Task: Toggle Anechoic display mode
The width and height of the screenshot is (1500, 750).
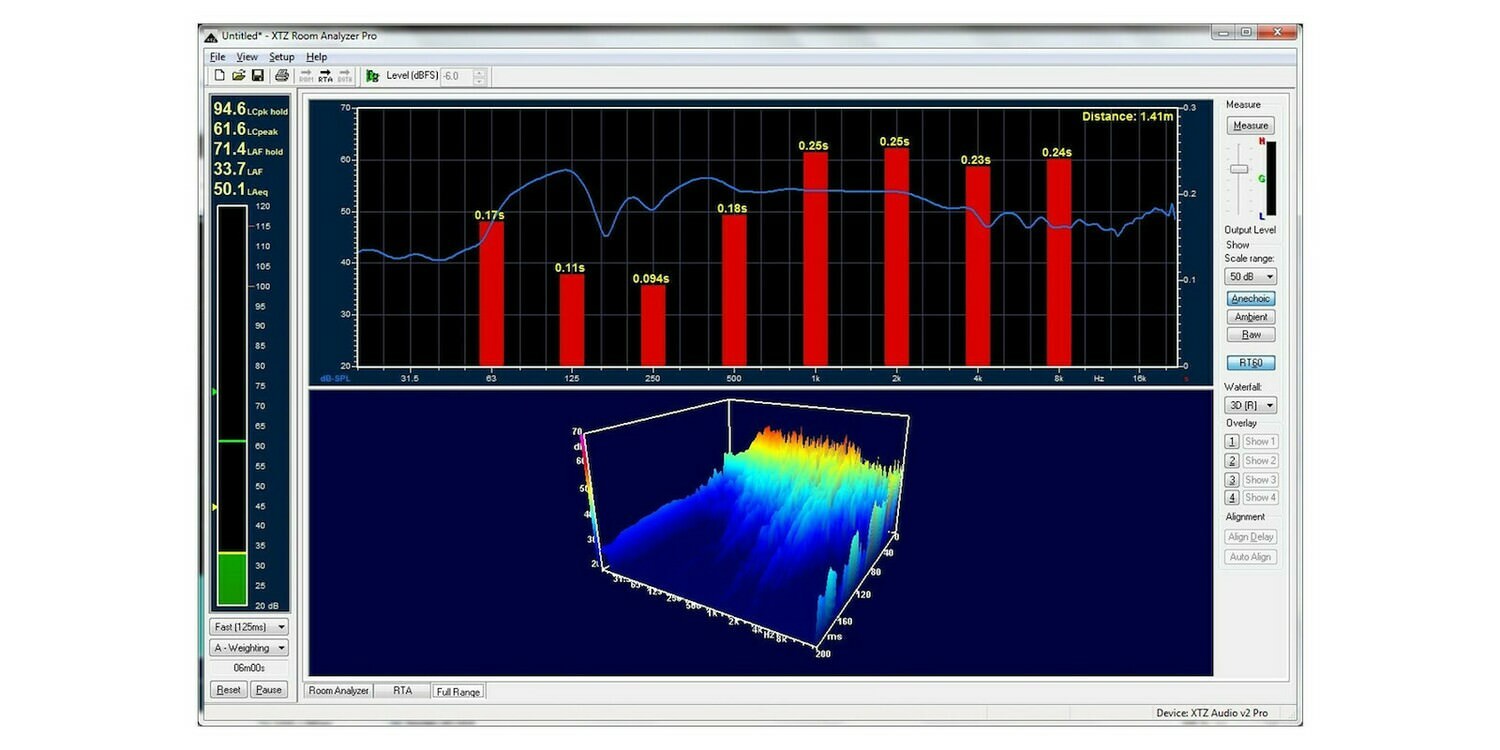Action: pyautogui.click(x=1250, y=298)
